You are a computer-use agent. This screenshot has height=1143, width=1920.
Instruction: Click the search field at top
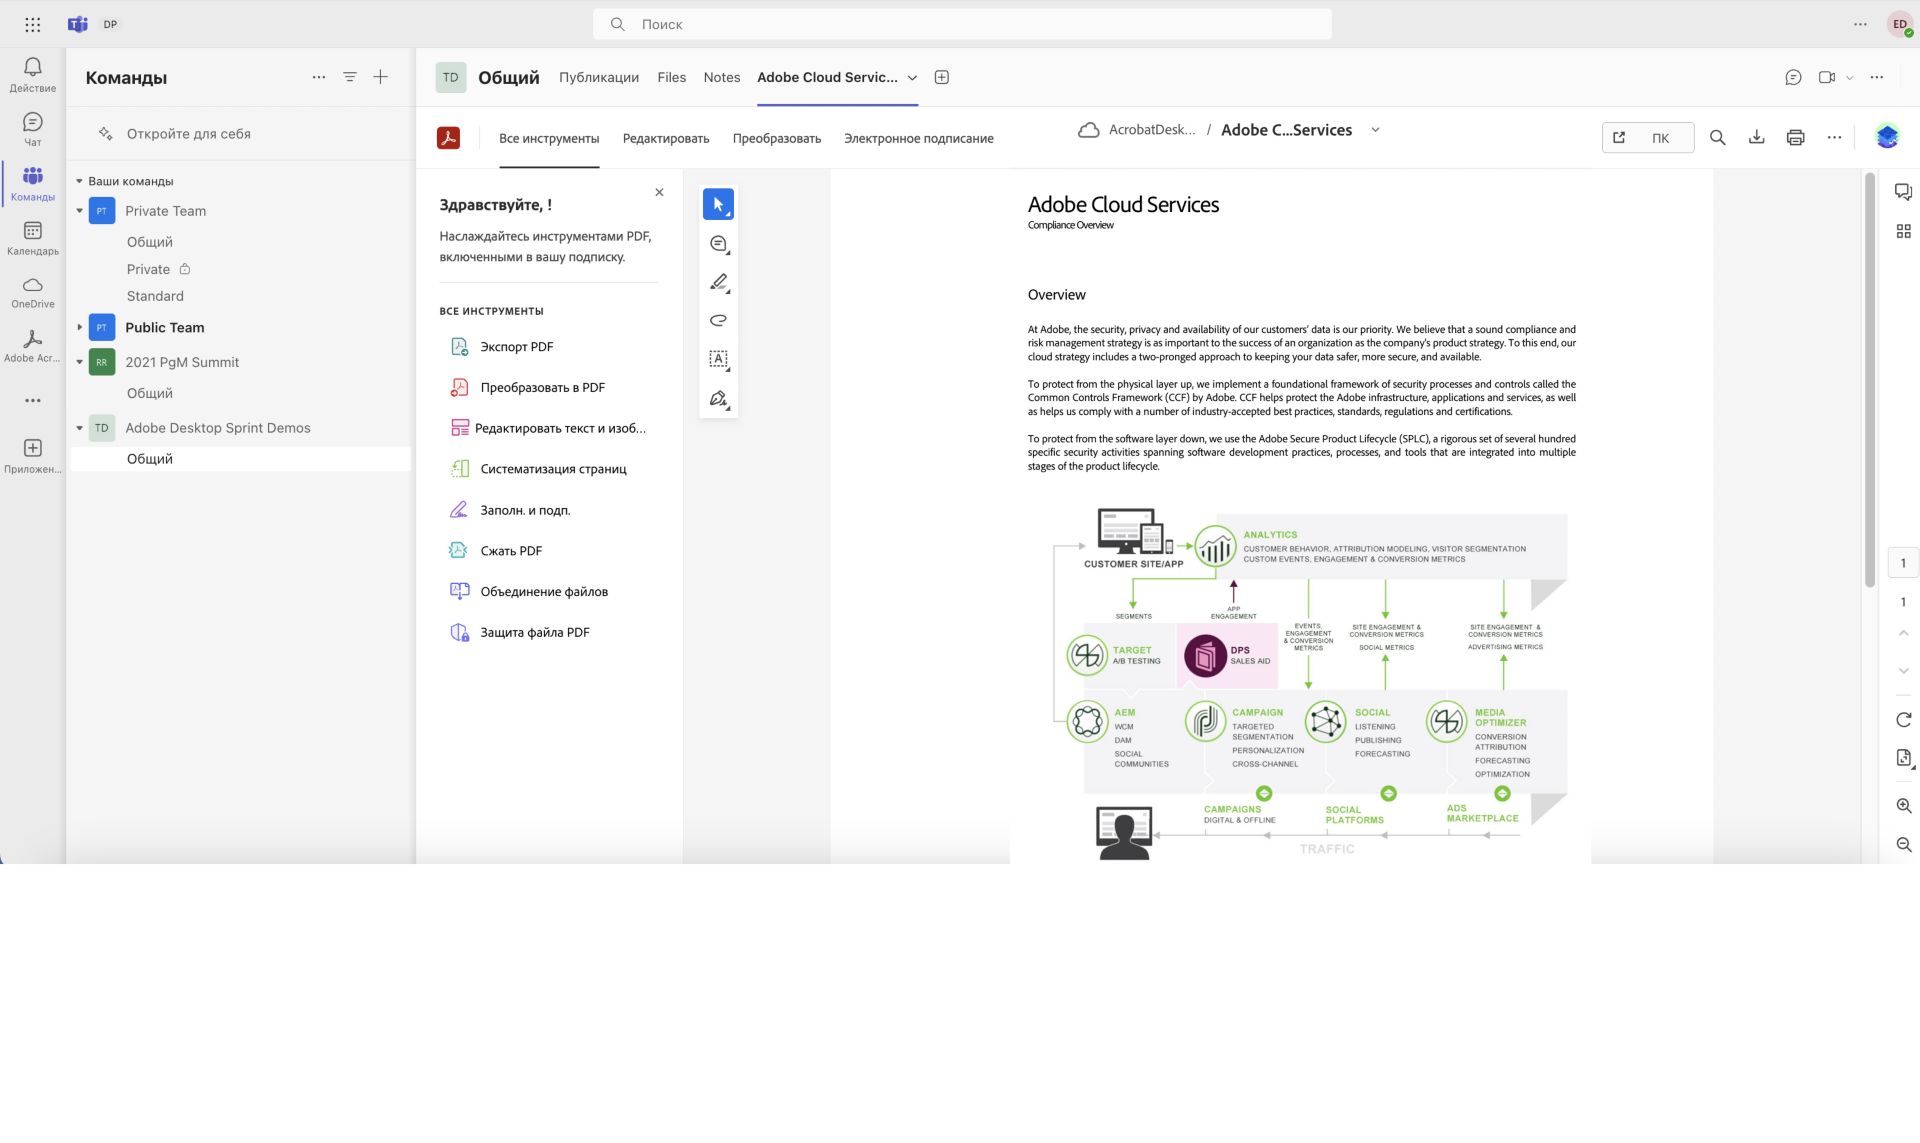tap(962, 24)
